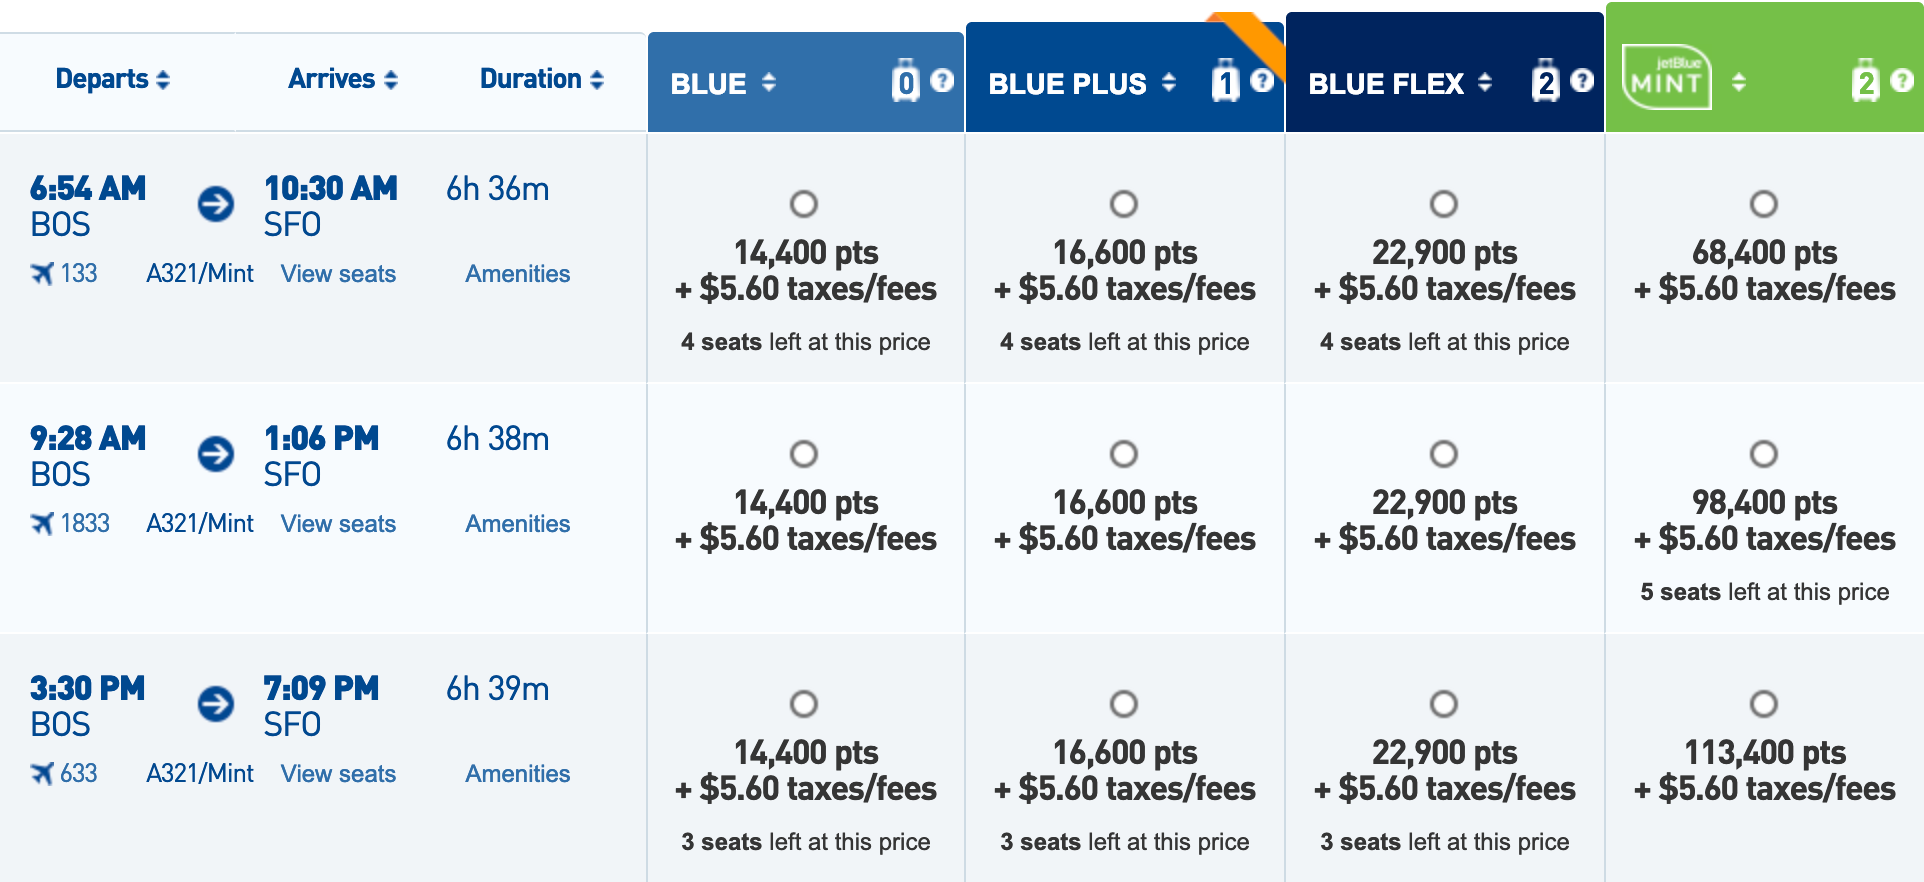Click the Blue Plus help question mark icon

point(1262,81)
